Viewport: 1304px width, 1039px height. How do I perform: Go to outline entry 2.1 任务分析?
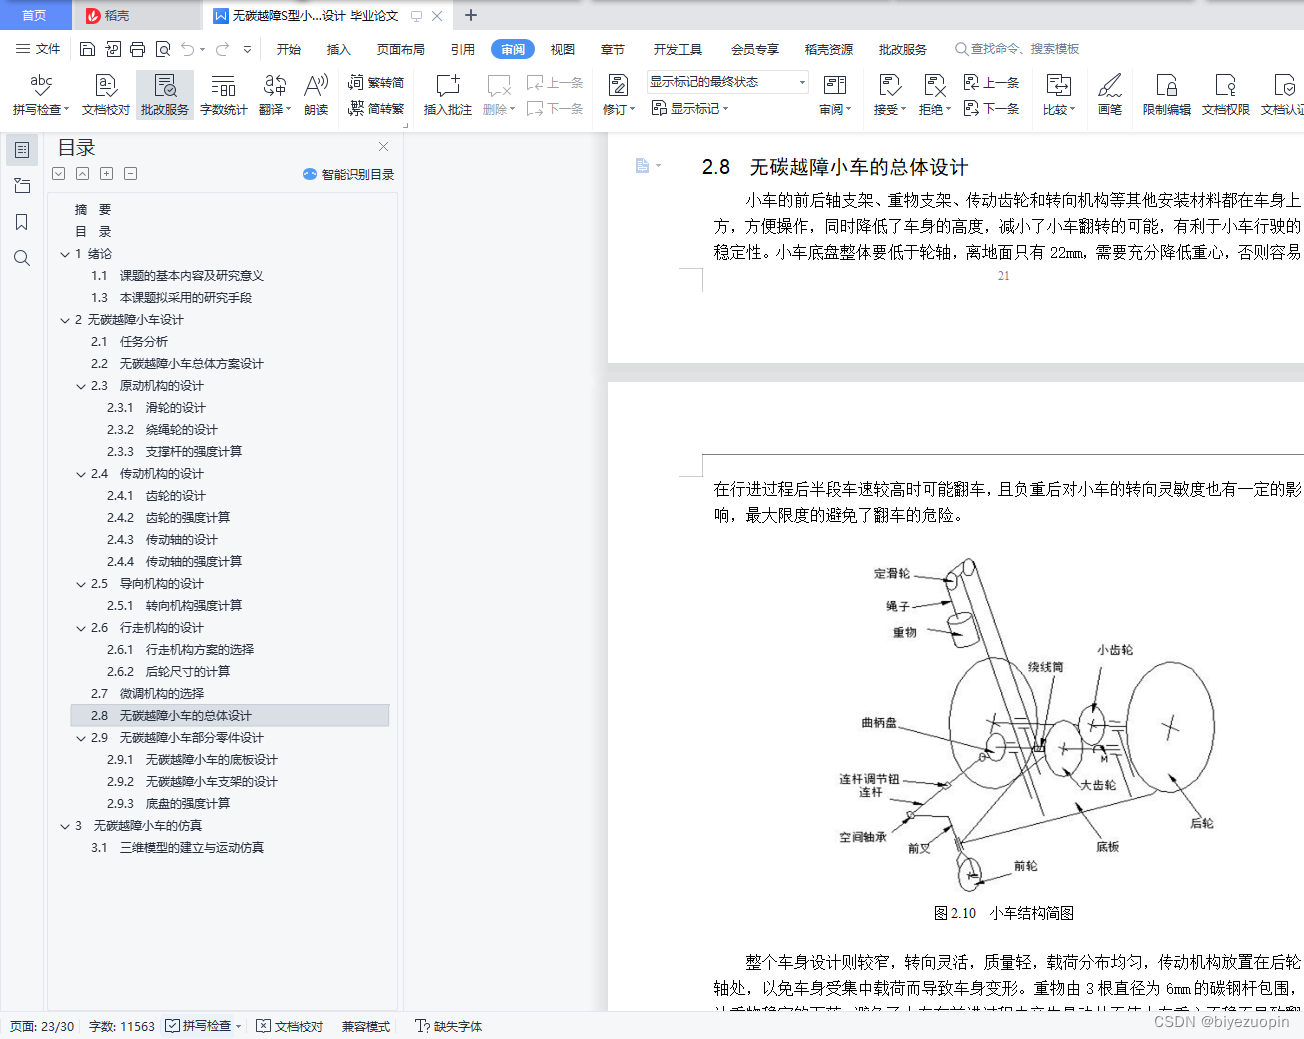coord(130,342)
